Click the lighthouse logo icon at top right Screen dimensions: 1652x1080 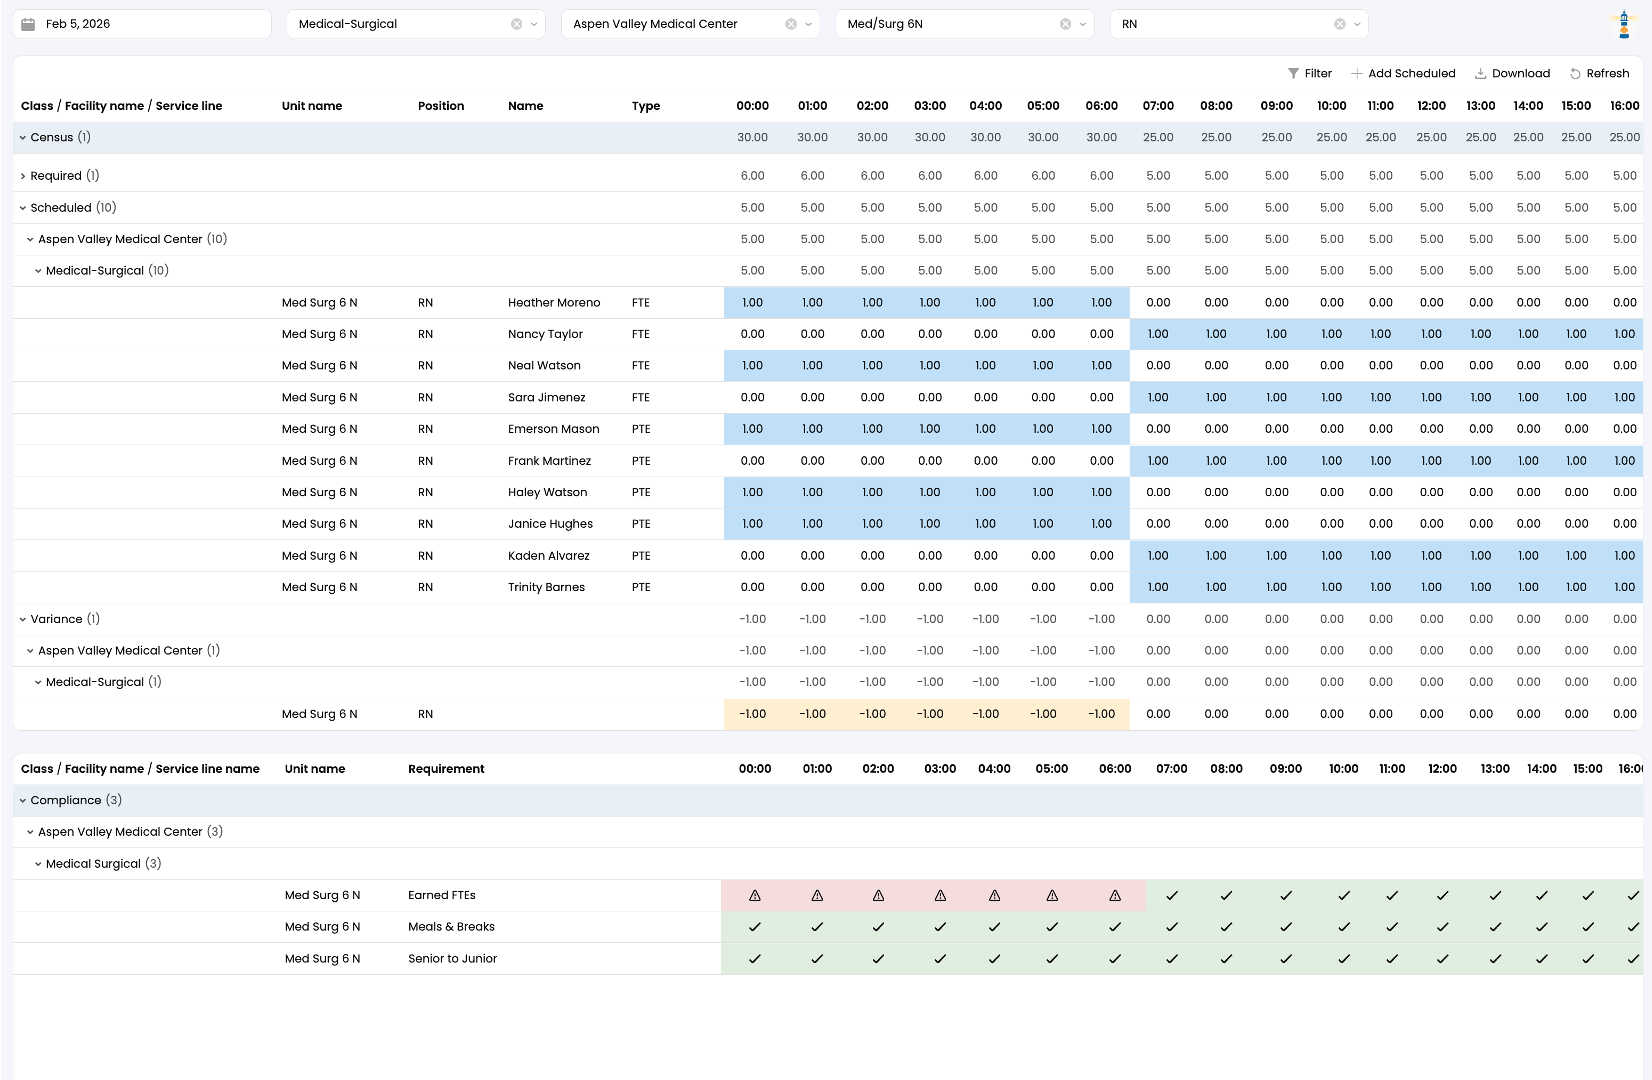click(1623, 25)
